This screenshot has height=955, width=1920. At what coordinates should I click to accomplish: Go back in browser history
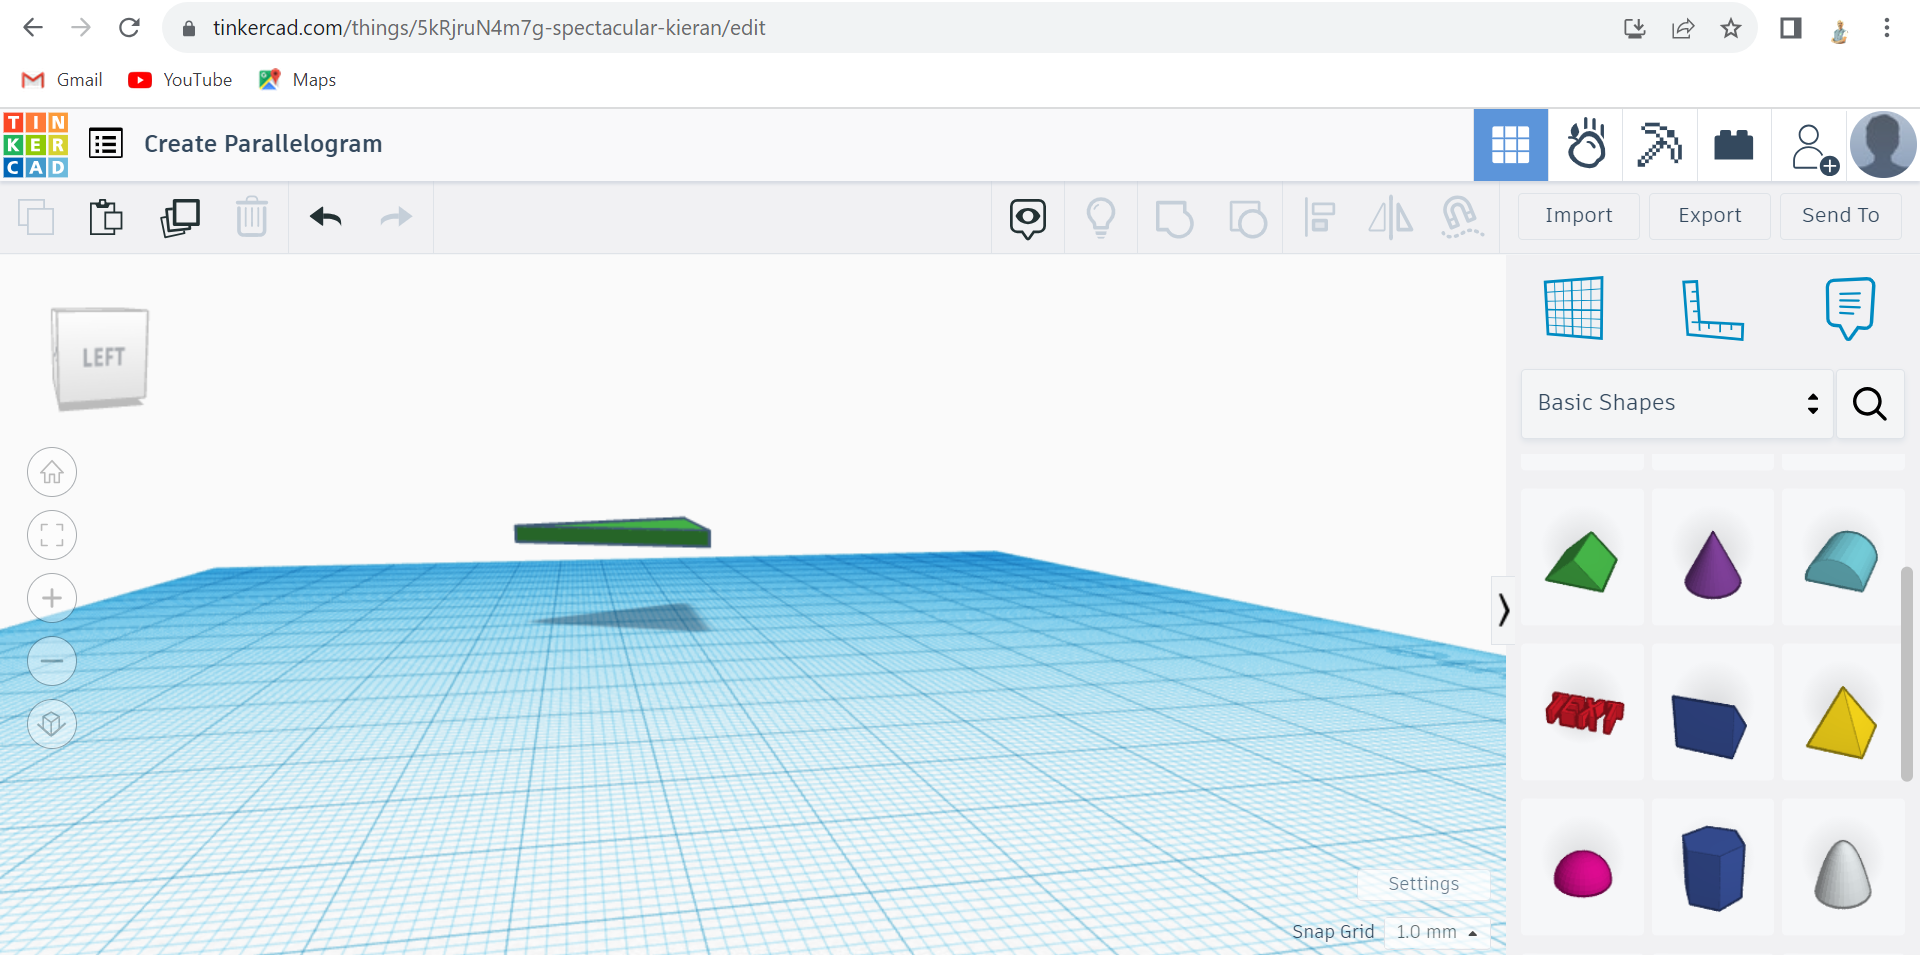click(33, 28)
